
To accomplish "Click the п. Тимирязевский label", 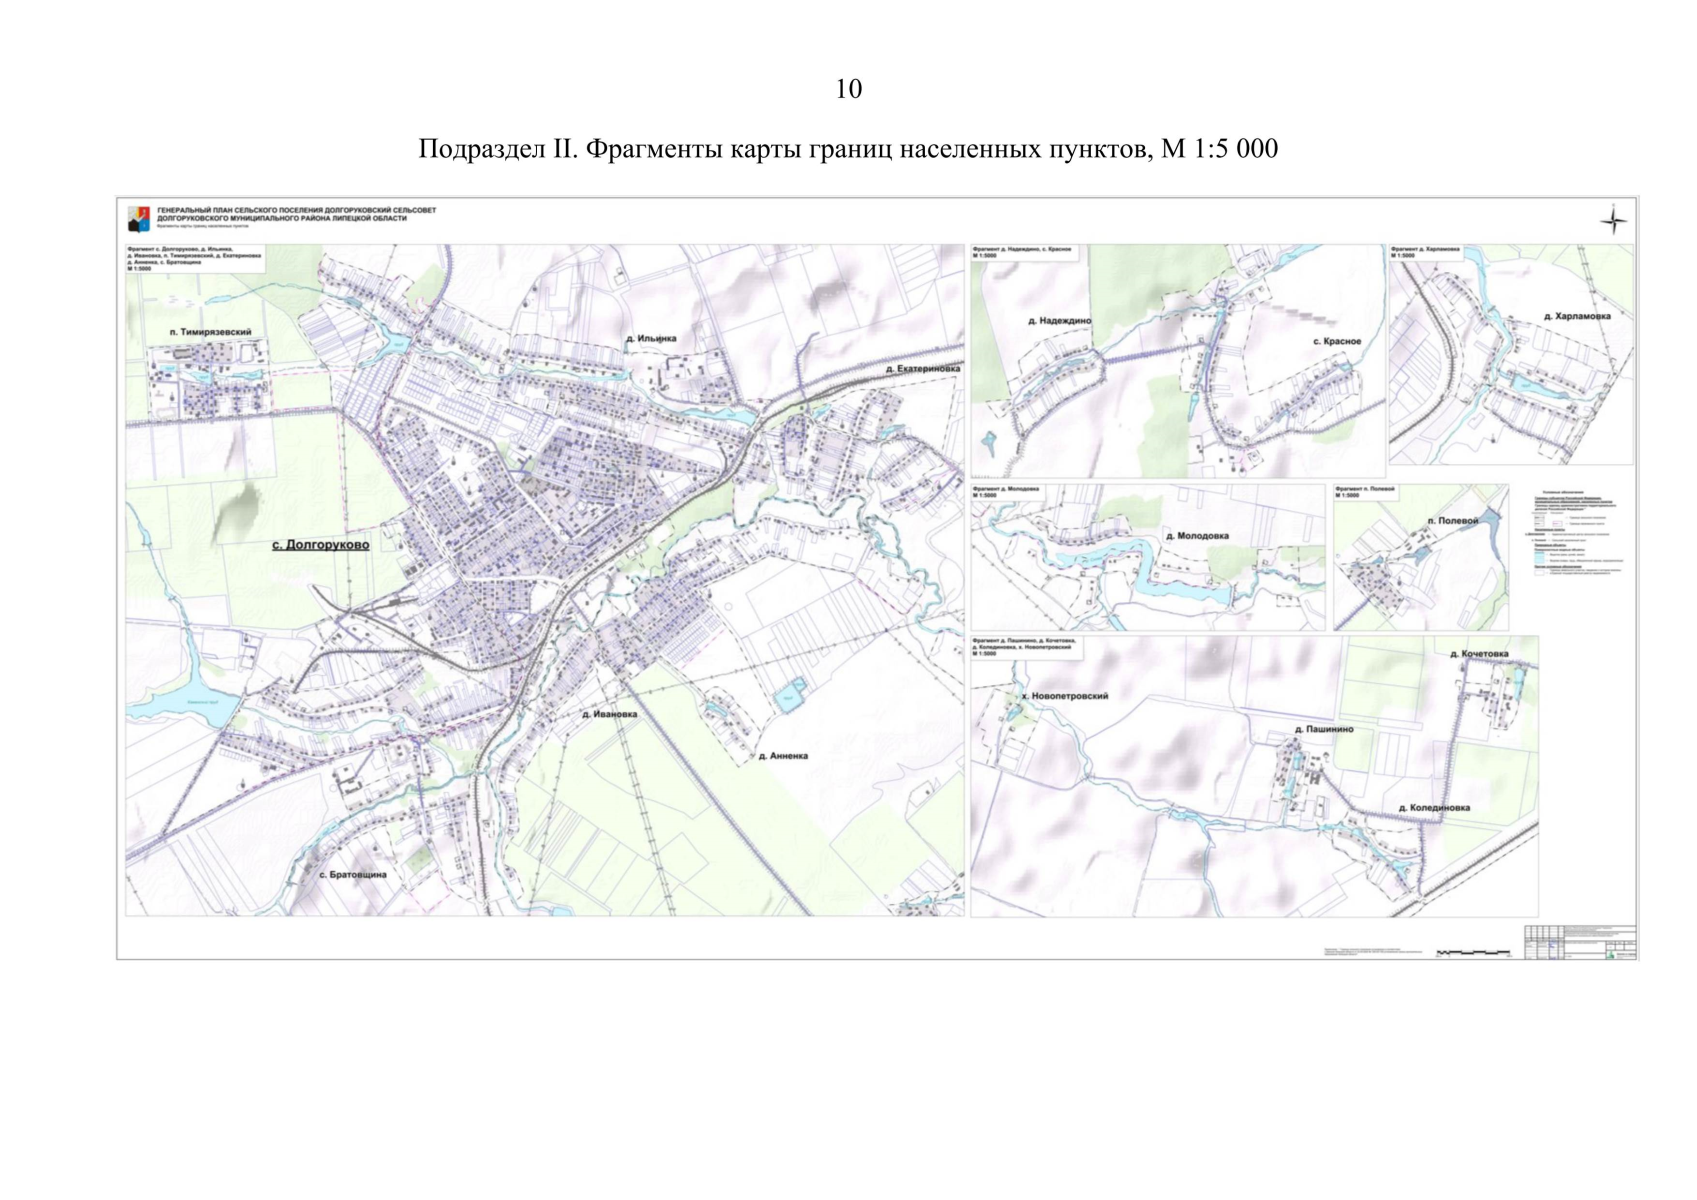I will click(210, 332).
